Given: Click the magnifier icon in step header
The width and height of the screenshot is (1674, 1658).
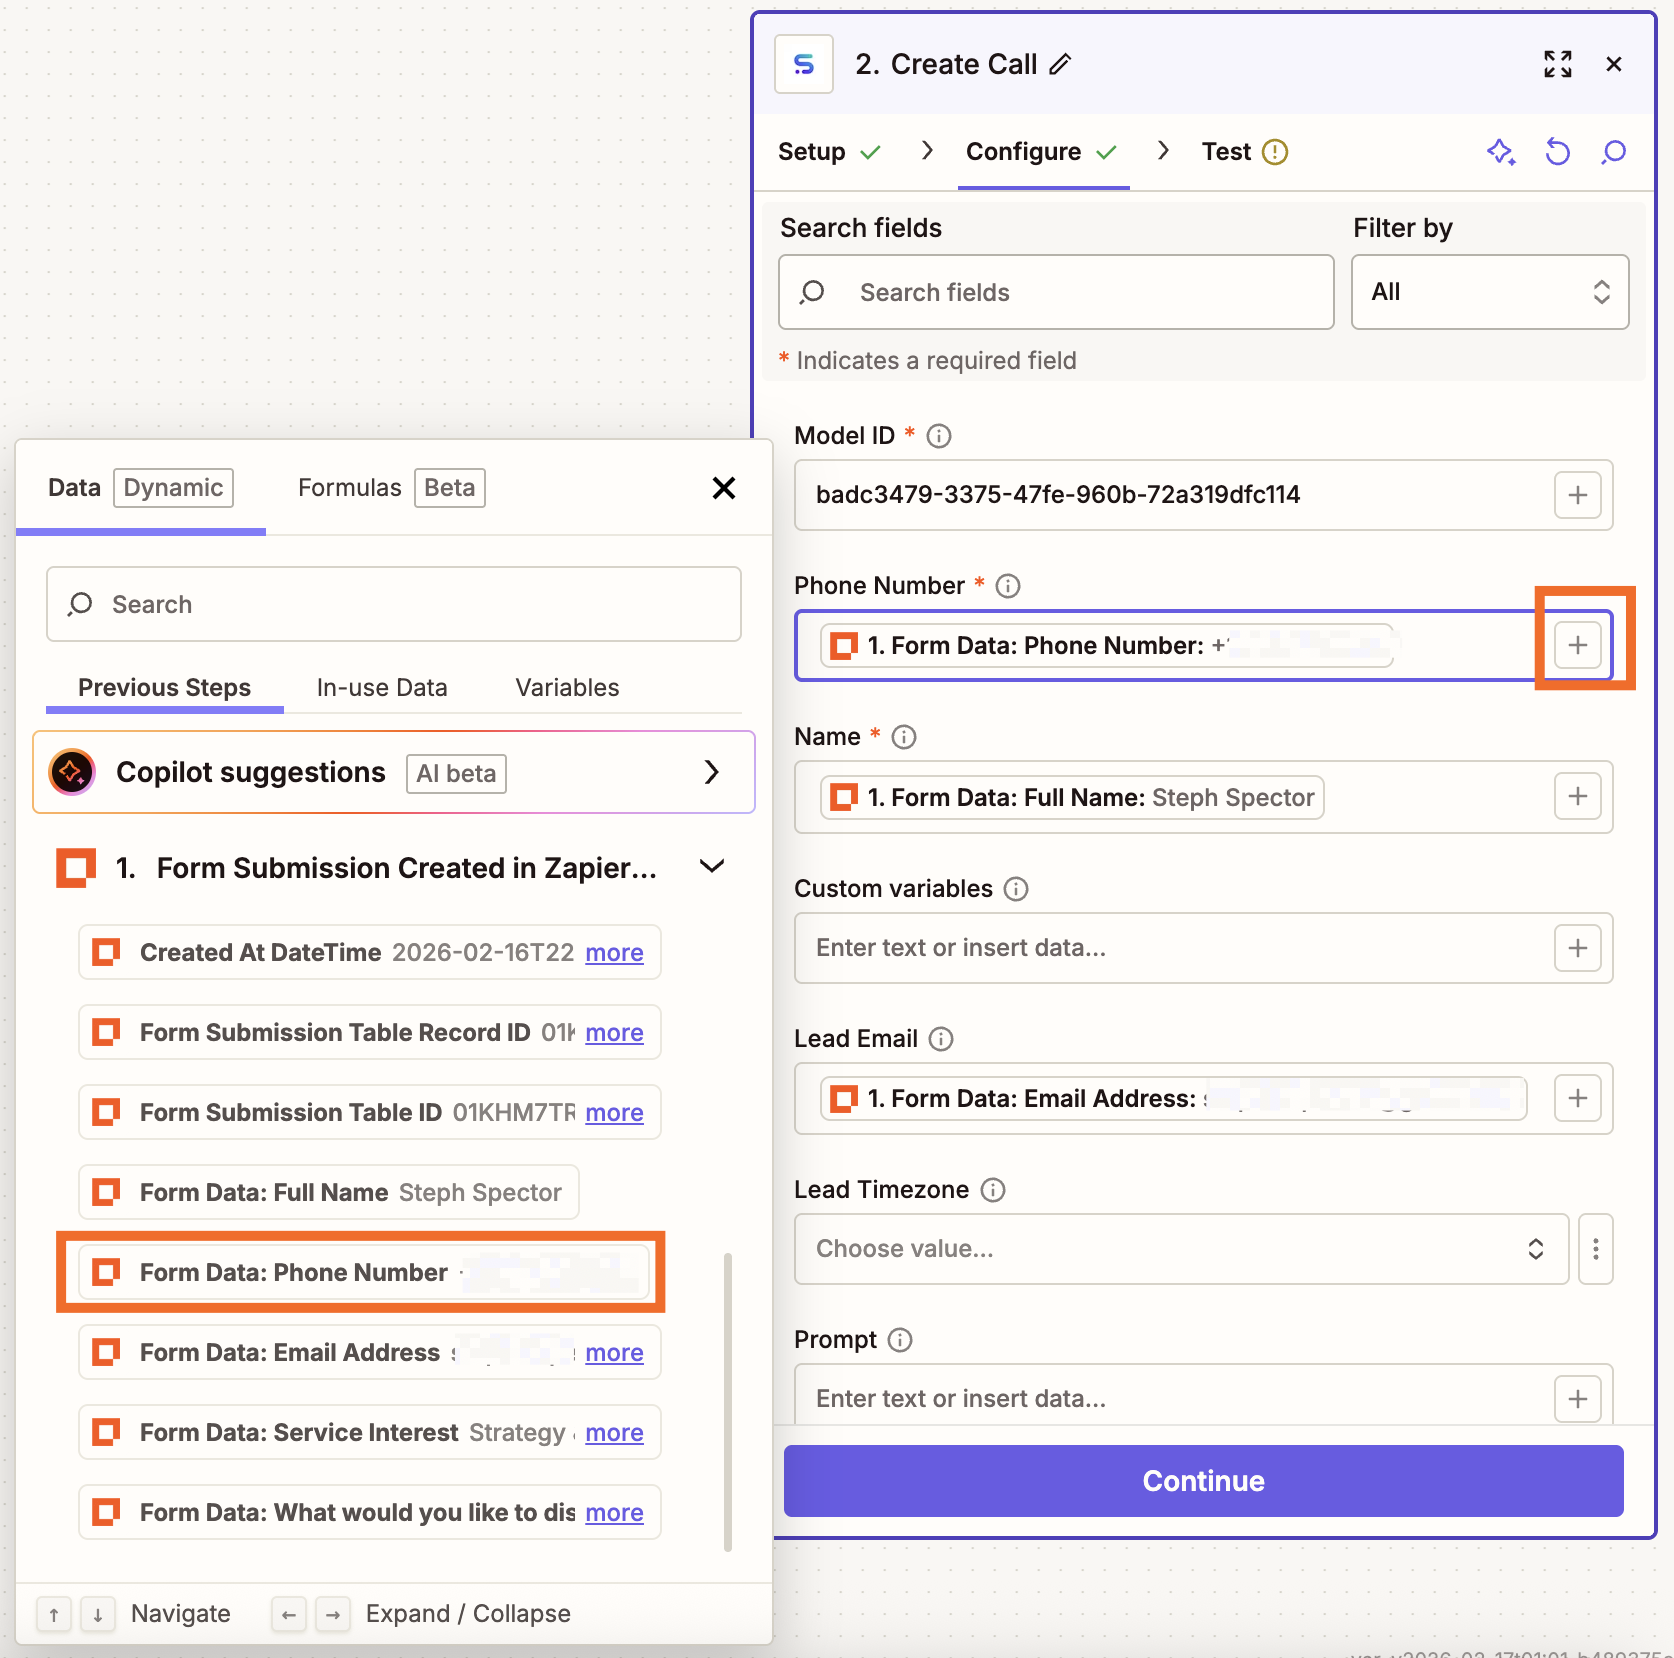Looking at the screenshot, I should (x=1614, y=152).
